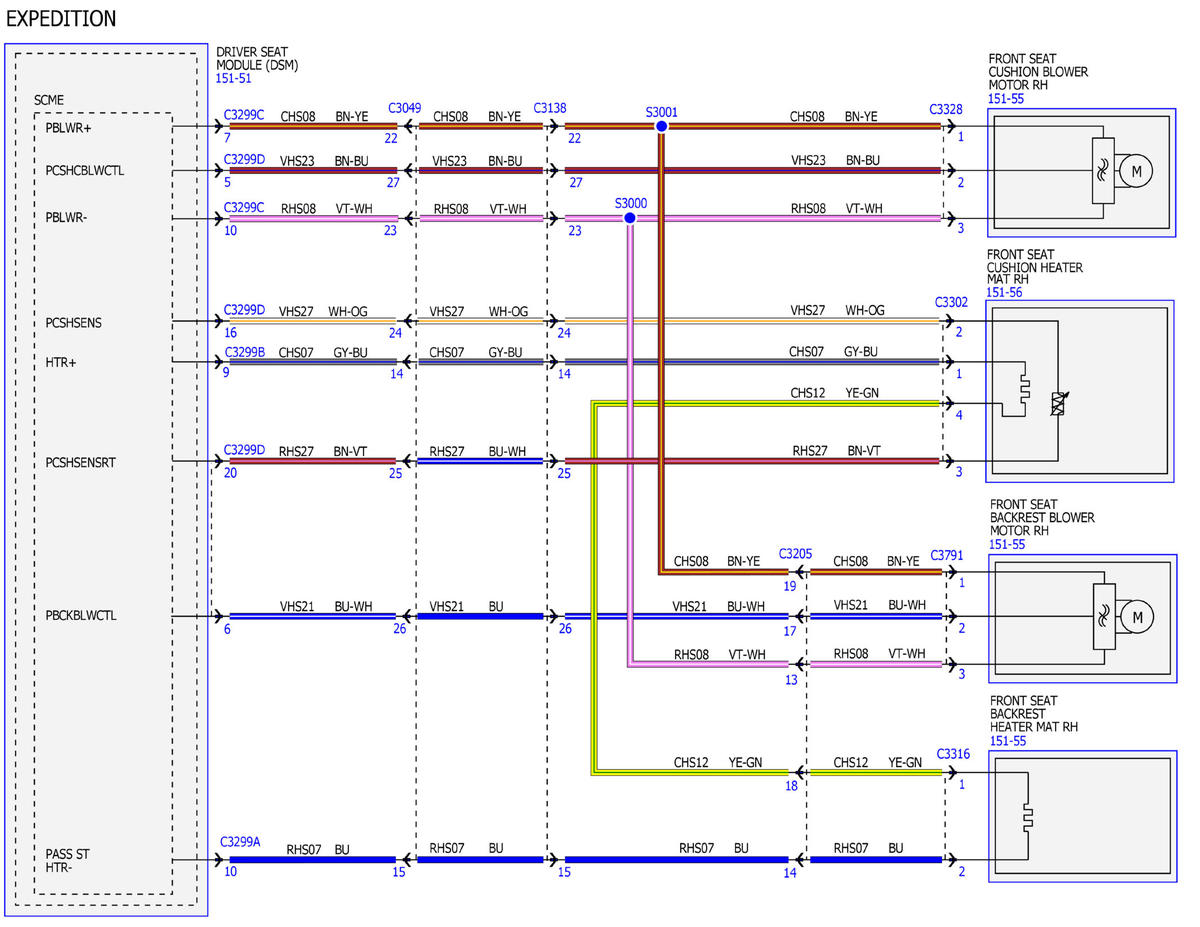Click the S3001 splice node dot
Image resolution: width=1200 pixels, height=927 pixels.
pos(661,126)
